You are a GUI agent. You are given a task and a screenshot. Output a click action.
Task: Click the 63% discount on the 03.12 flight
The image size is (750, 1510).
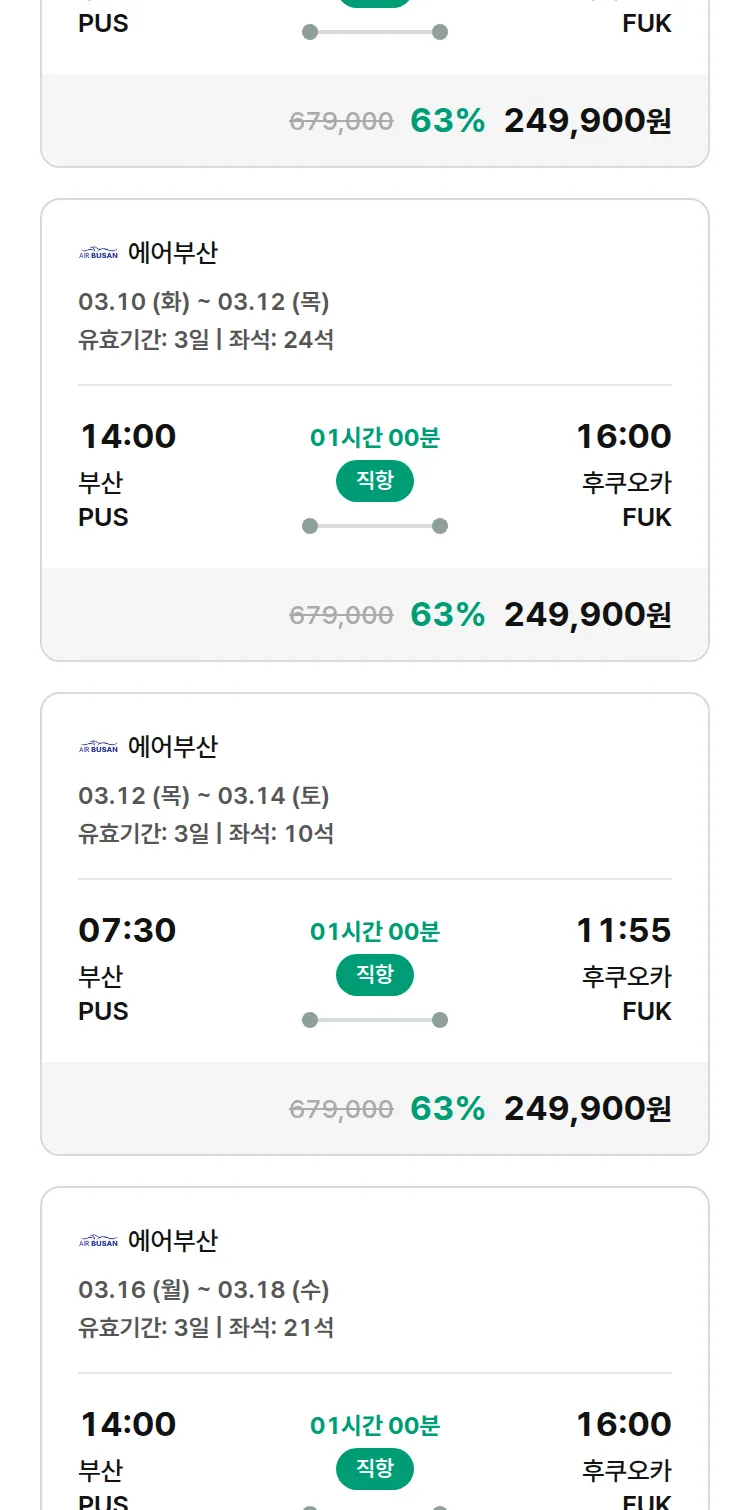tap(447, 1109)
